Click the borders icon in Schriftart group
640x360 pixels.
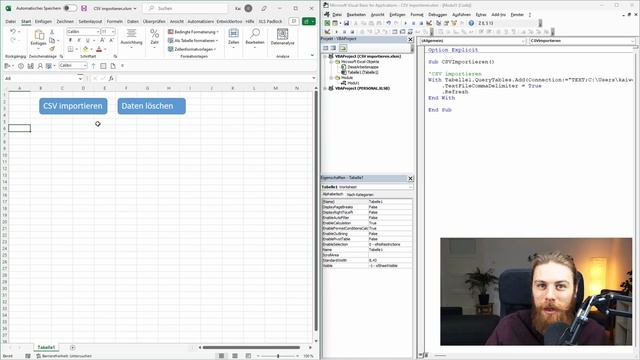[x=70, y=49]
